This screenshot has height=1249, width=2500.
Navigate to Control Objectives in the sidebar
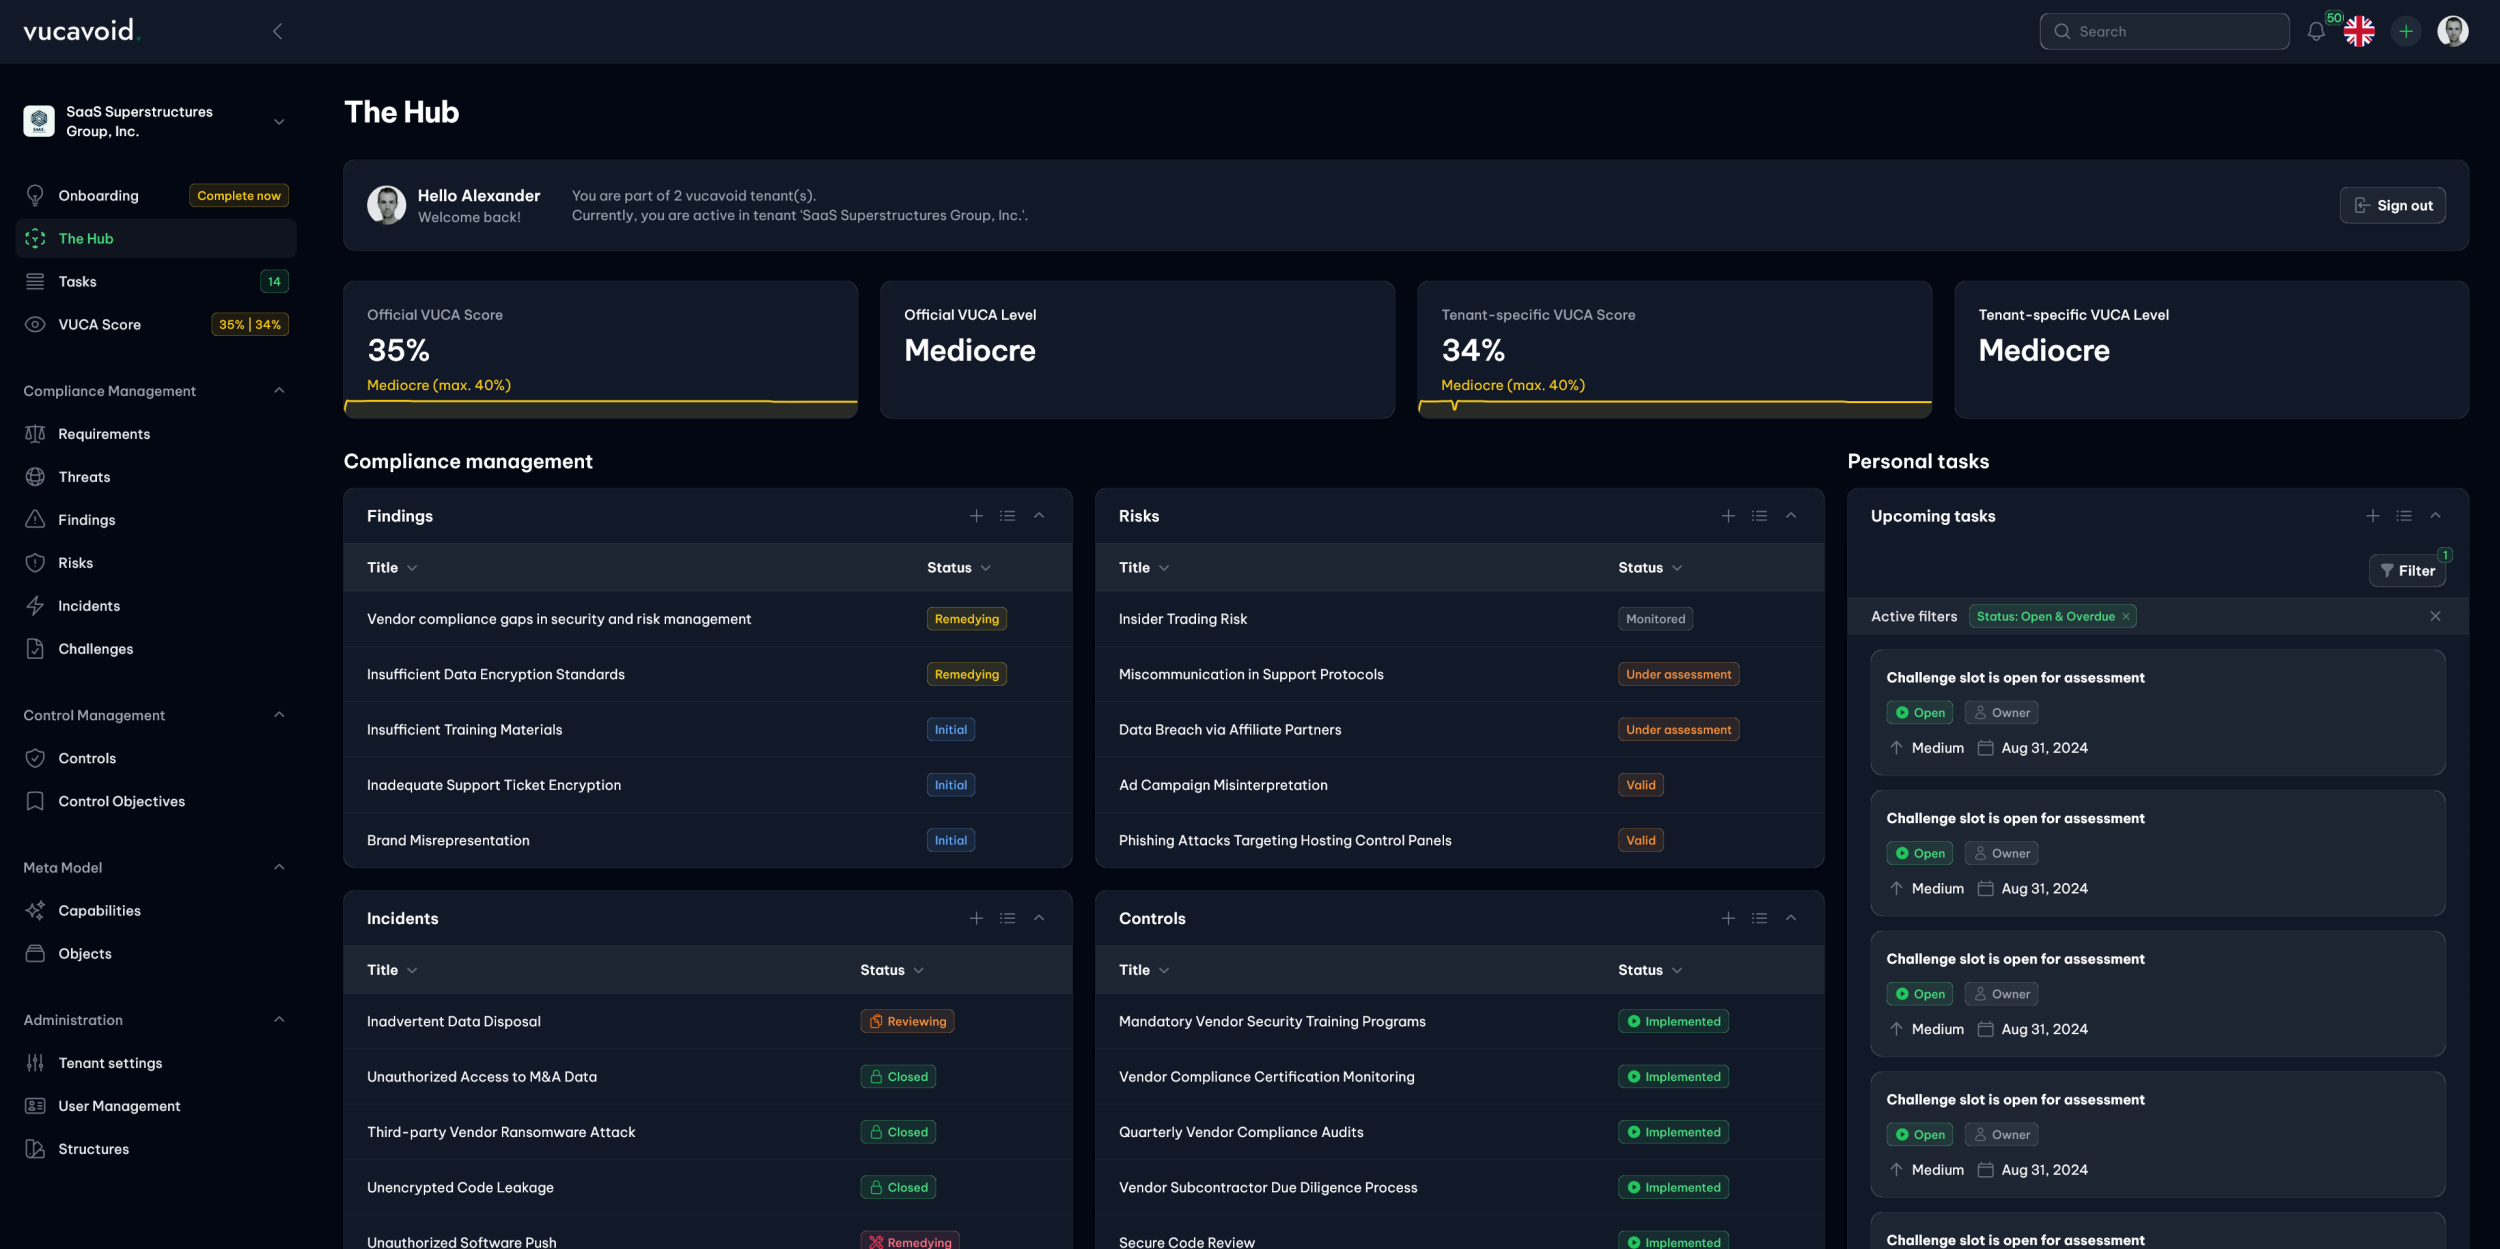[121, 800]
